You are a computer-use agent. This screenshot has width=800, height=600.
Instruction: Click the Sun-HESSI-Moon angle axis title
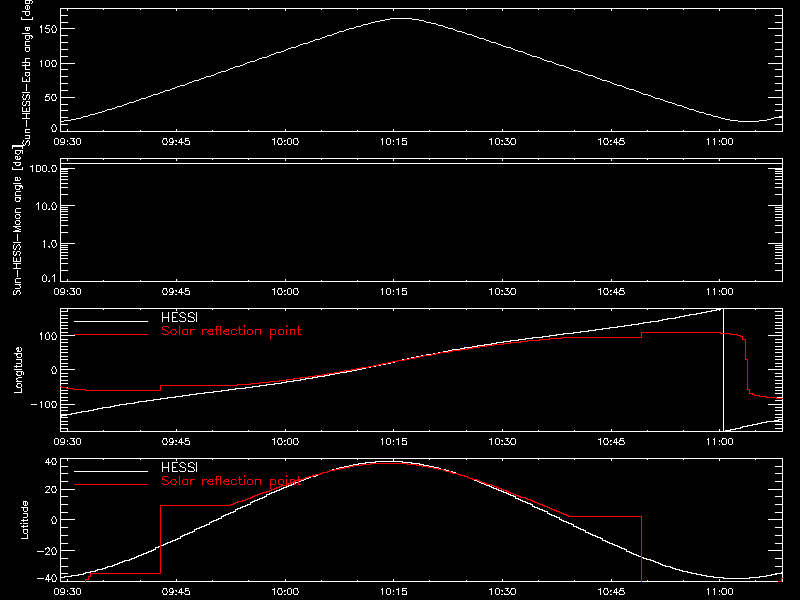click(17, 221)
